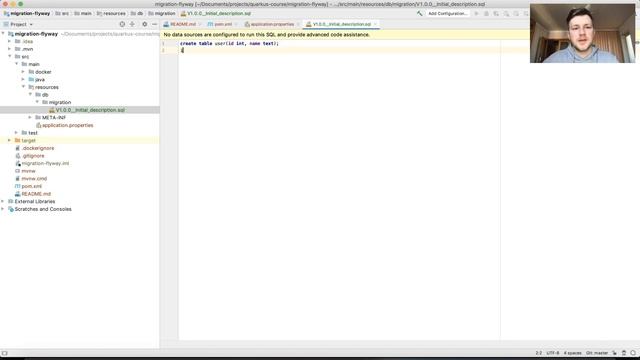Expand the target folder

(x=10, y=140)
